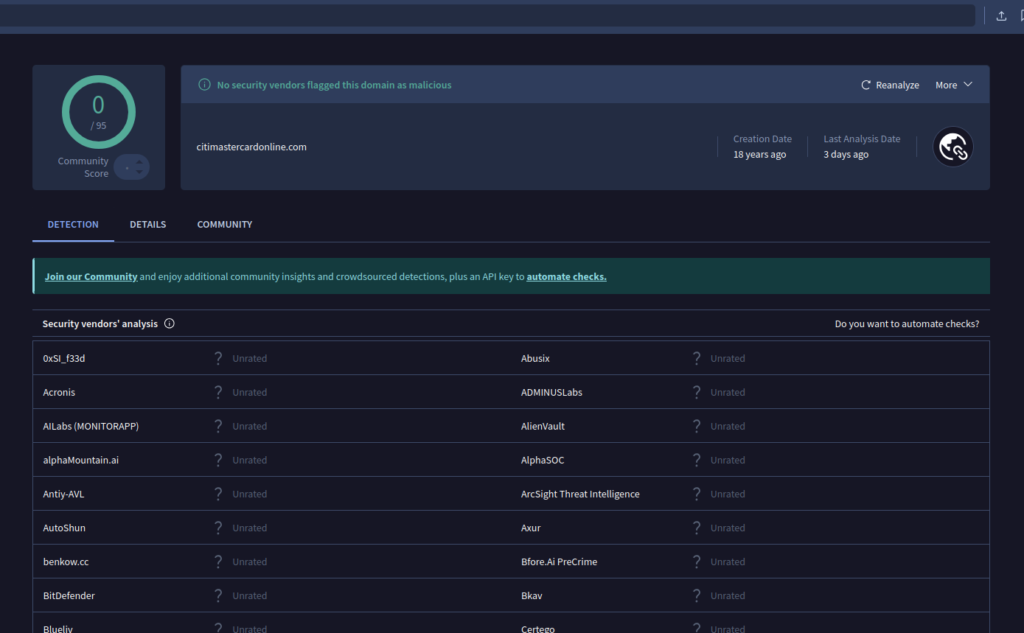Click the question-mark icon next to AlienVault
Viewport: 1024px width, 633px height.
point(697,426)
